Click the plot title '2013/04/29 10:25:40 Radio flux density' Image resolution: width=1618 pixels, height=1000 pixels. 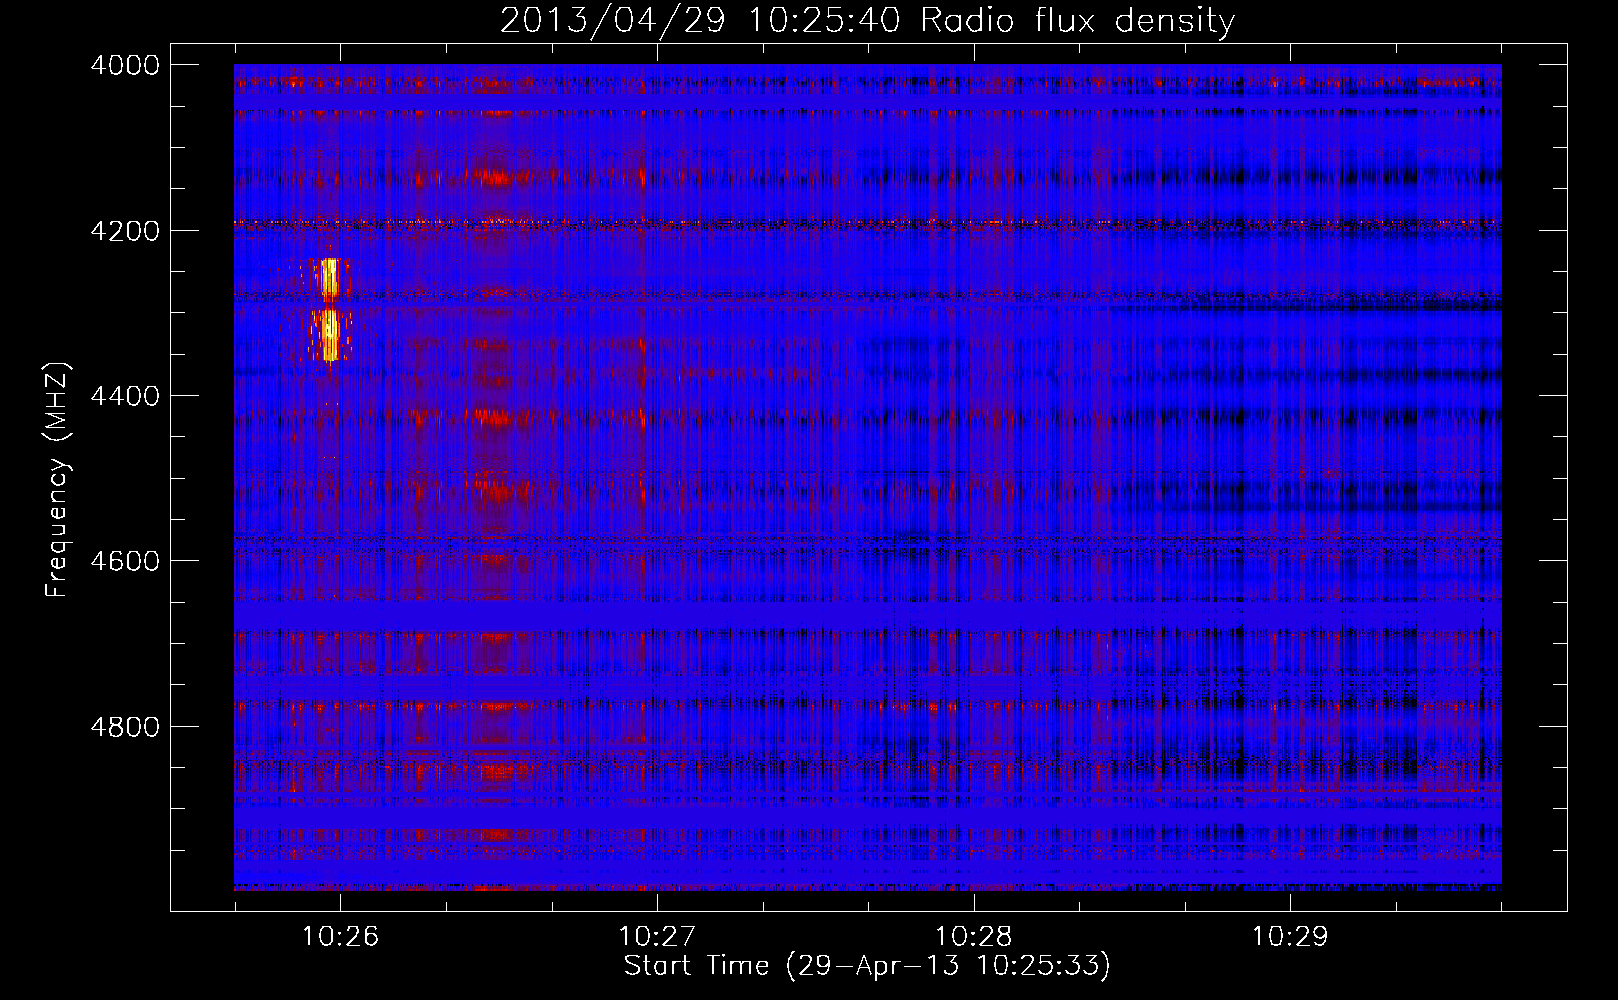[x=867, y=20]
